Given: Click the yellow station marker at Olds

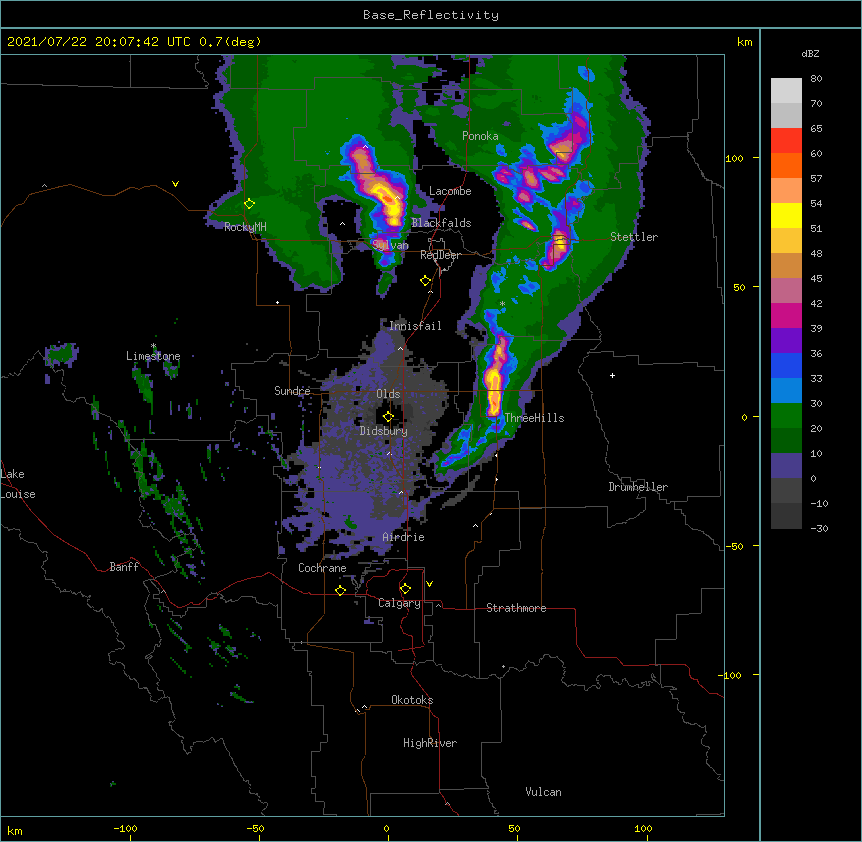Looking at the screenshot, I should click(x=388, y=416).
